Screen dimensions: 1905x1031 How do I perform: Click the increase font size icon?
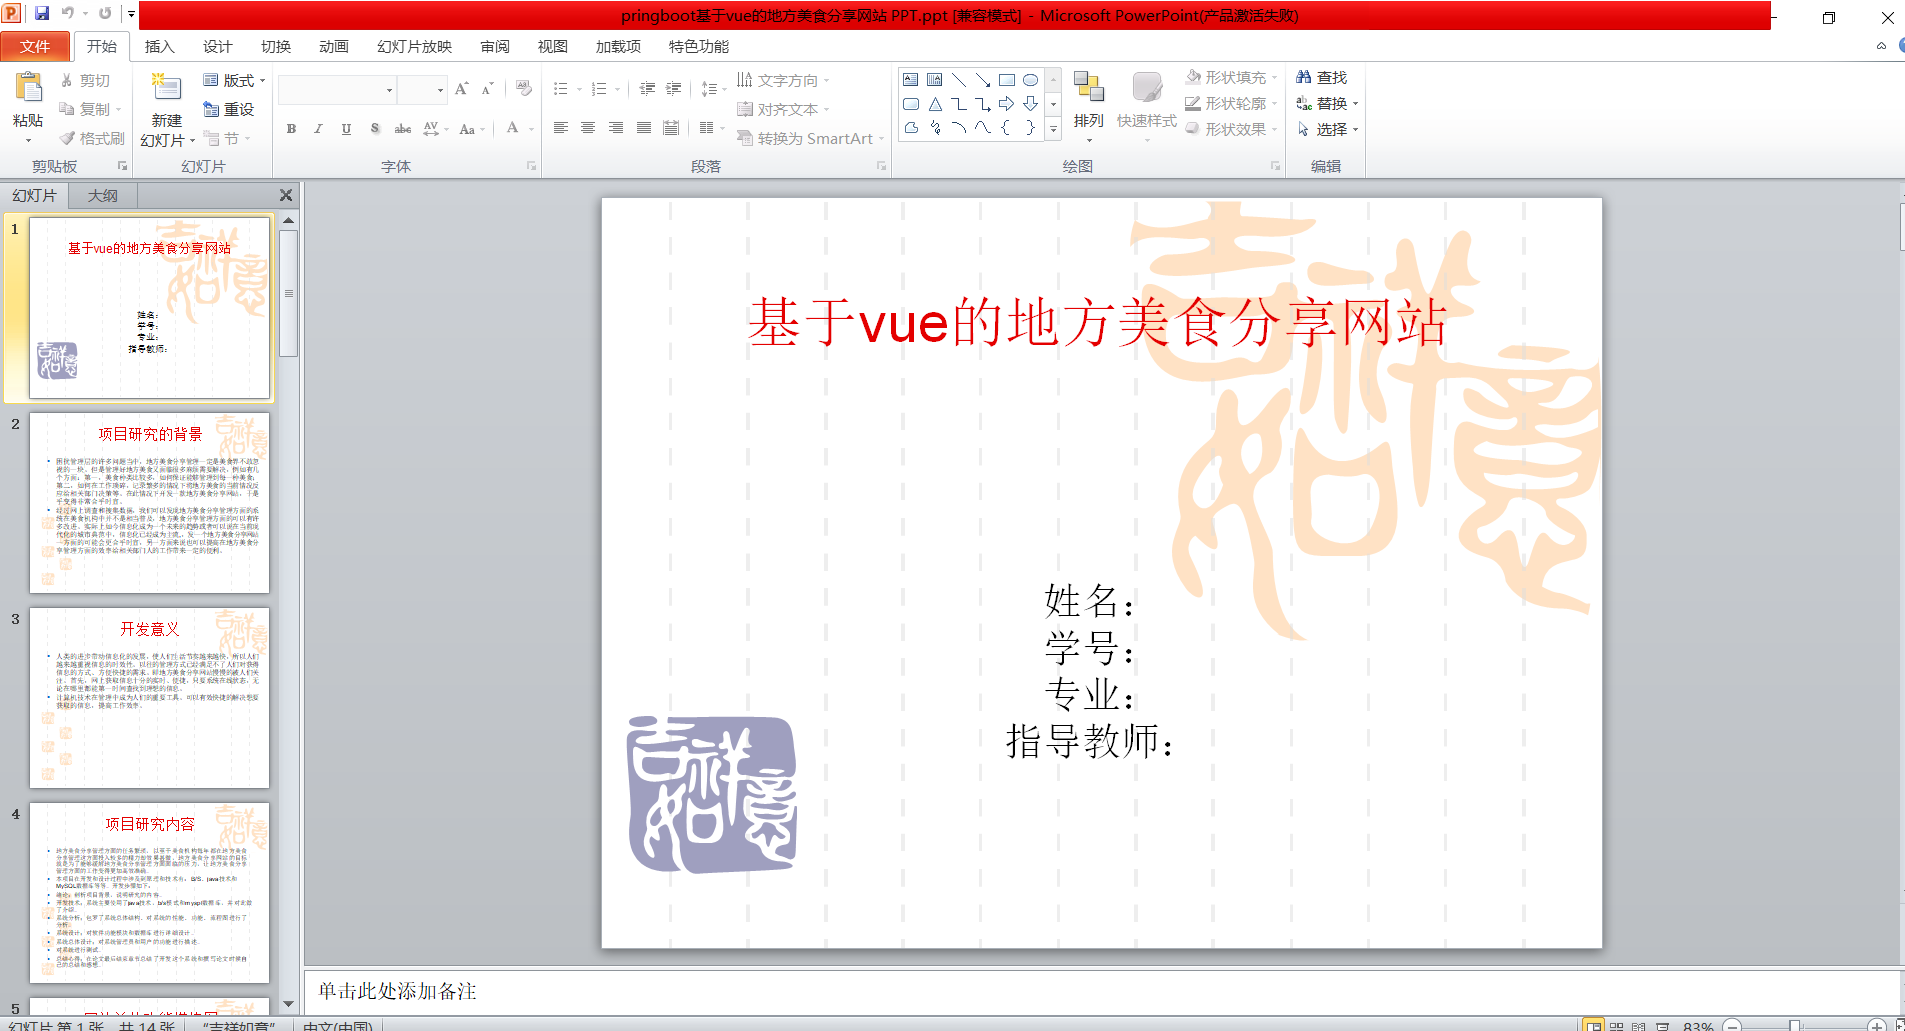[461, 89]
